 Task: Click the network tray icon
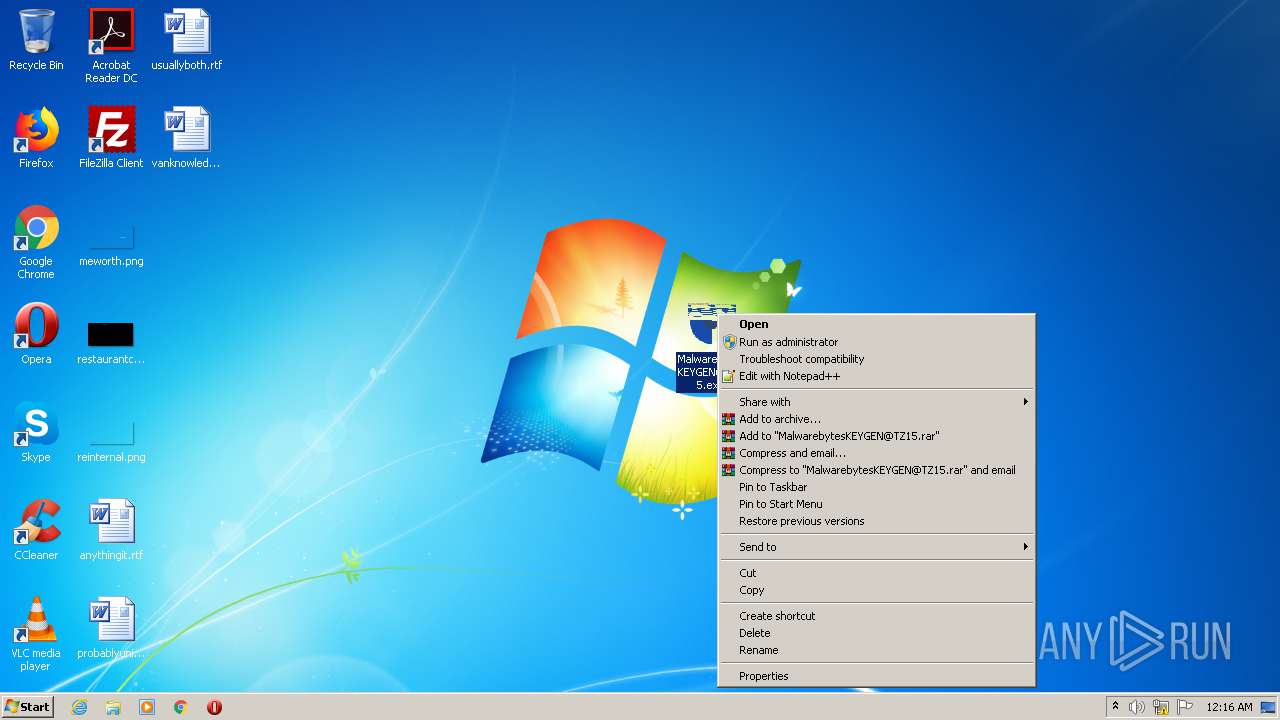(x=1161, y=707)
